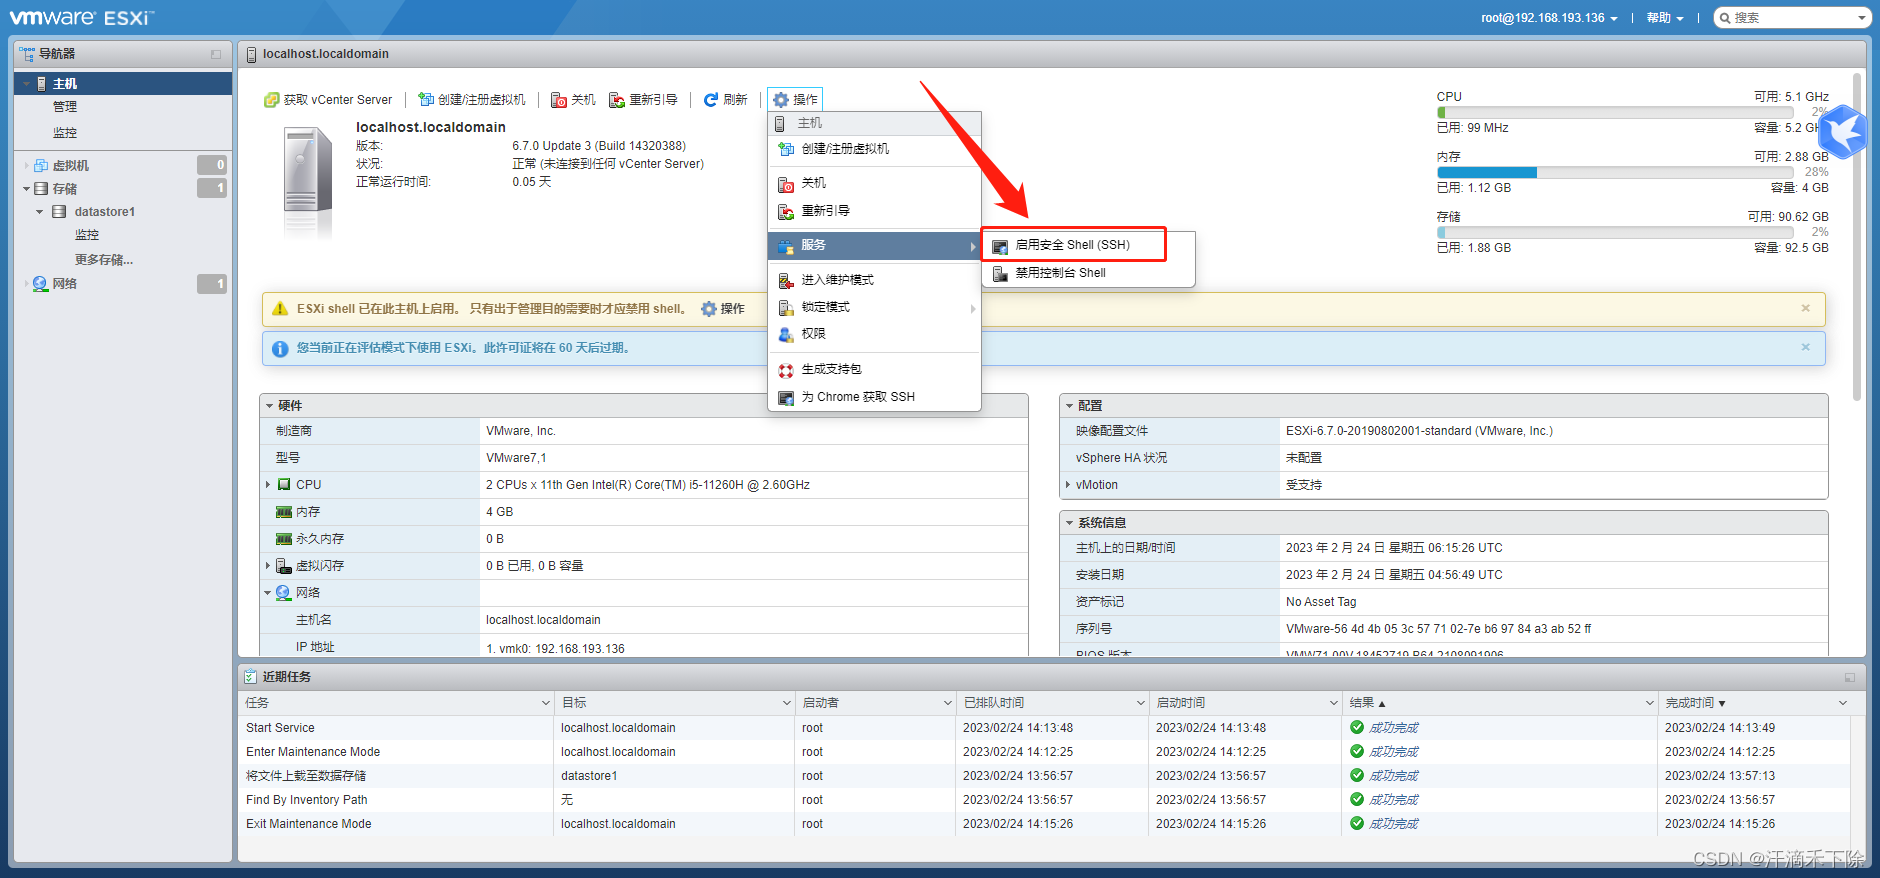This screenshot has height=878, width=1880.
Task: Select 禁用控制台 Shell submenu item
Action: [1088, 273]
